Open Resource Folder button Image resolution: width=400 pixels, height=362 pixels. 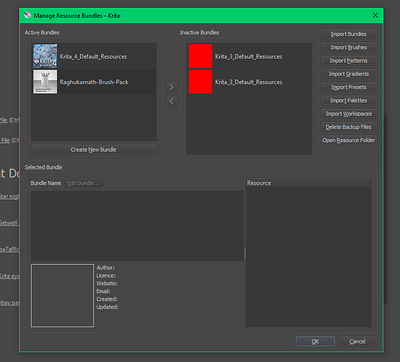click(x=349, y=140)
